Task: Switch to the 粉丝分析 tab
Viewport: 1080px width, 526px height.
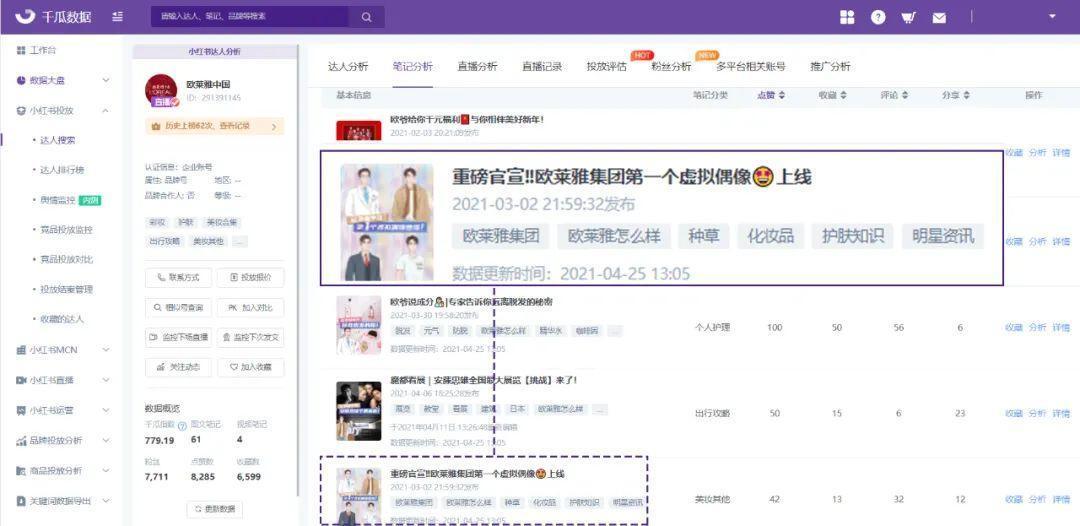Action: 672,67
